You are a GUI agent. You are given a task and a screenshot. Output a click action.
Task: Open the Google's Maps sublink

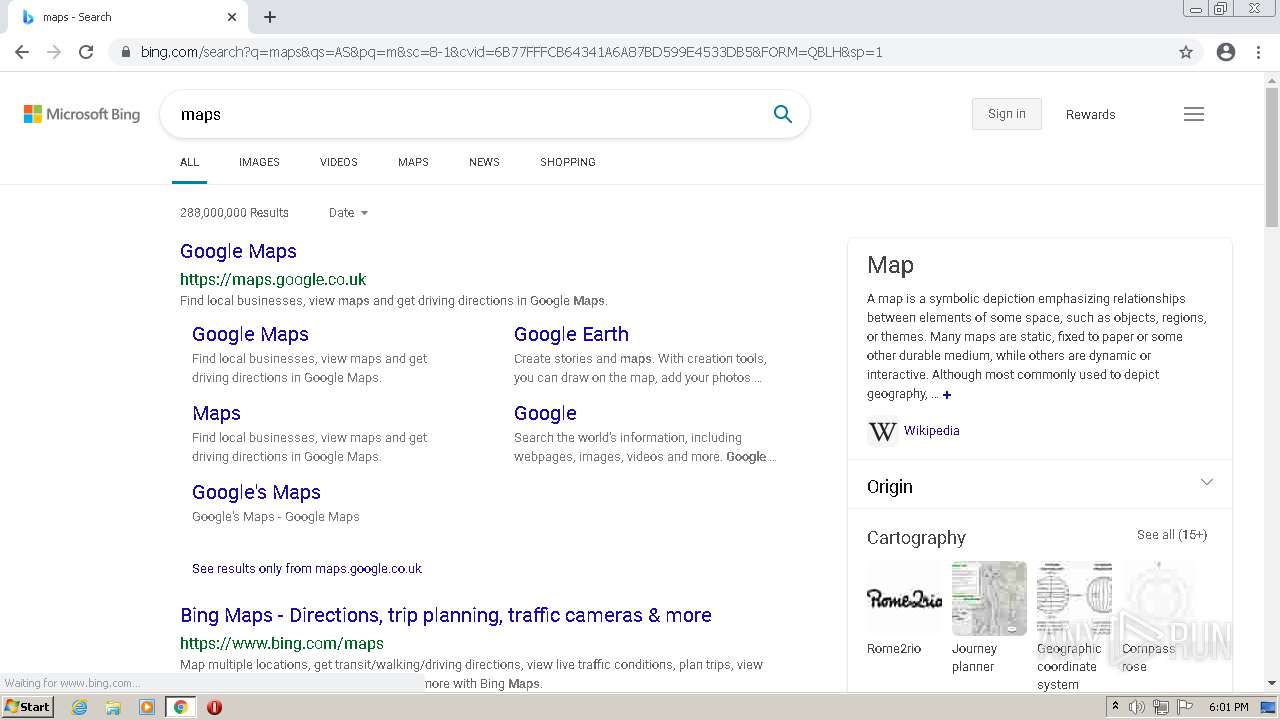coord(256,493)
